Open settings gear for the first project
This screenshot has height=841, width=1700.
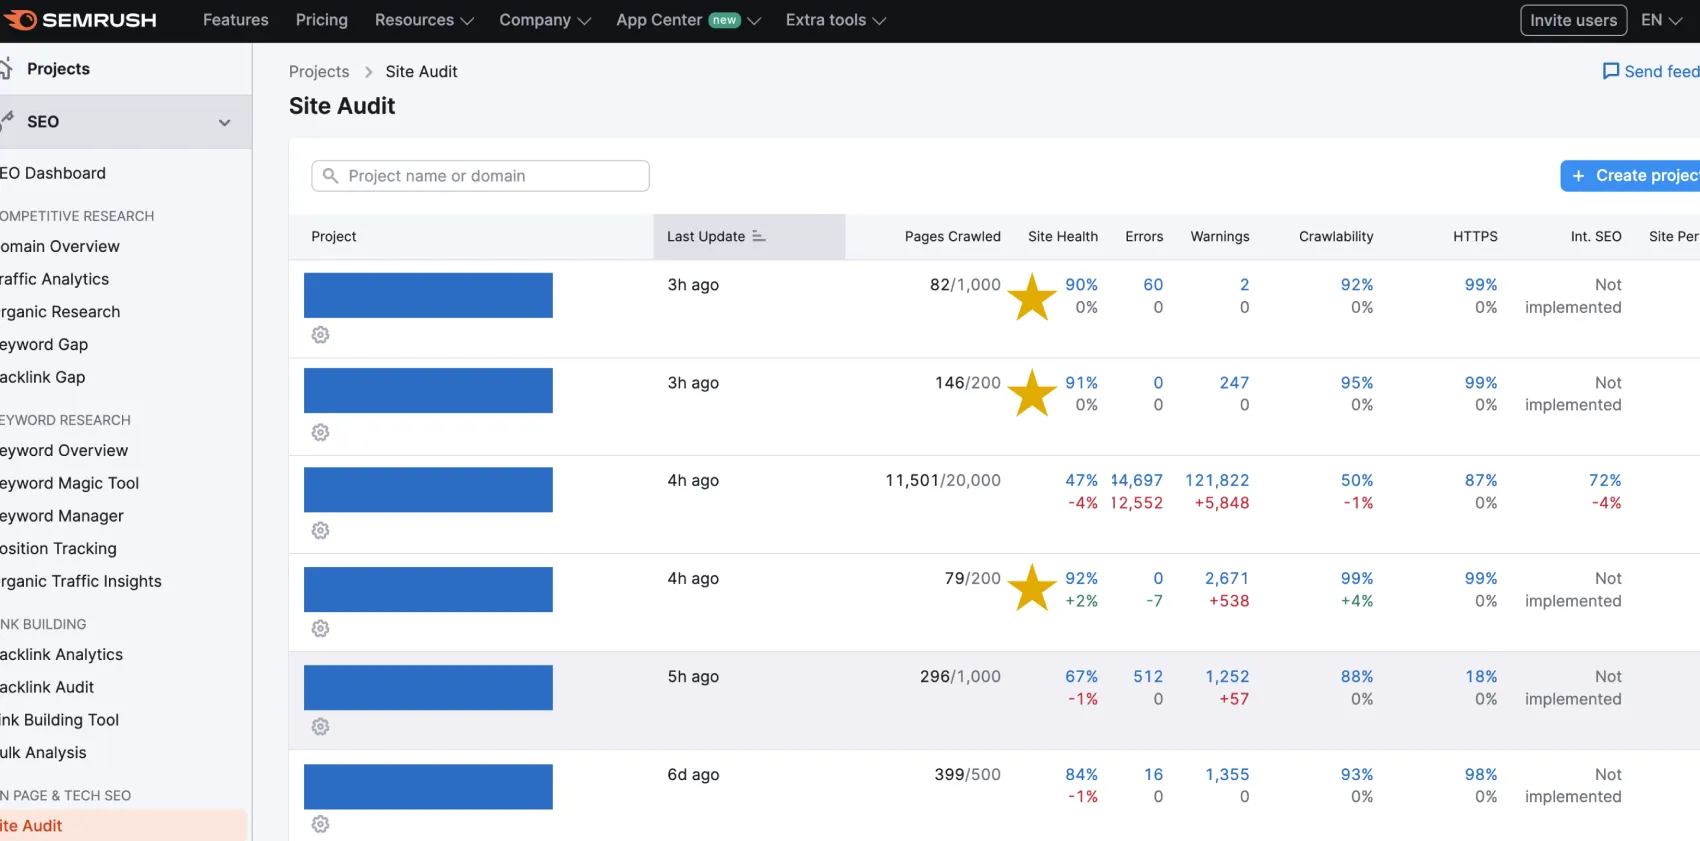(320, 335)
